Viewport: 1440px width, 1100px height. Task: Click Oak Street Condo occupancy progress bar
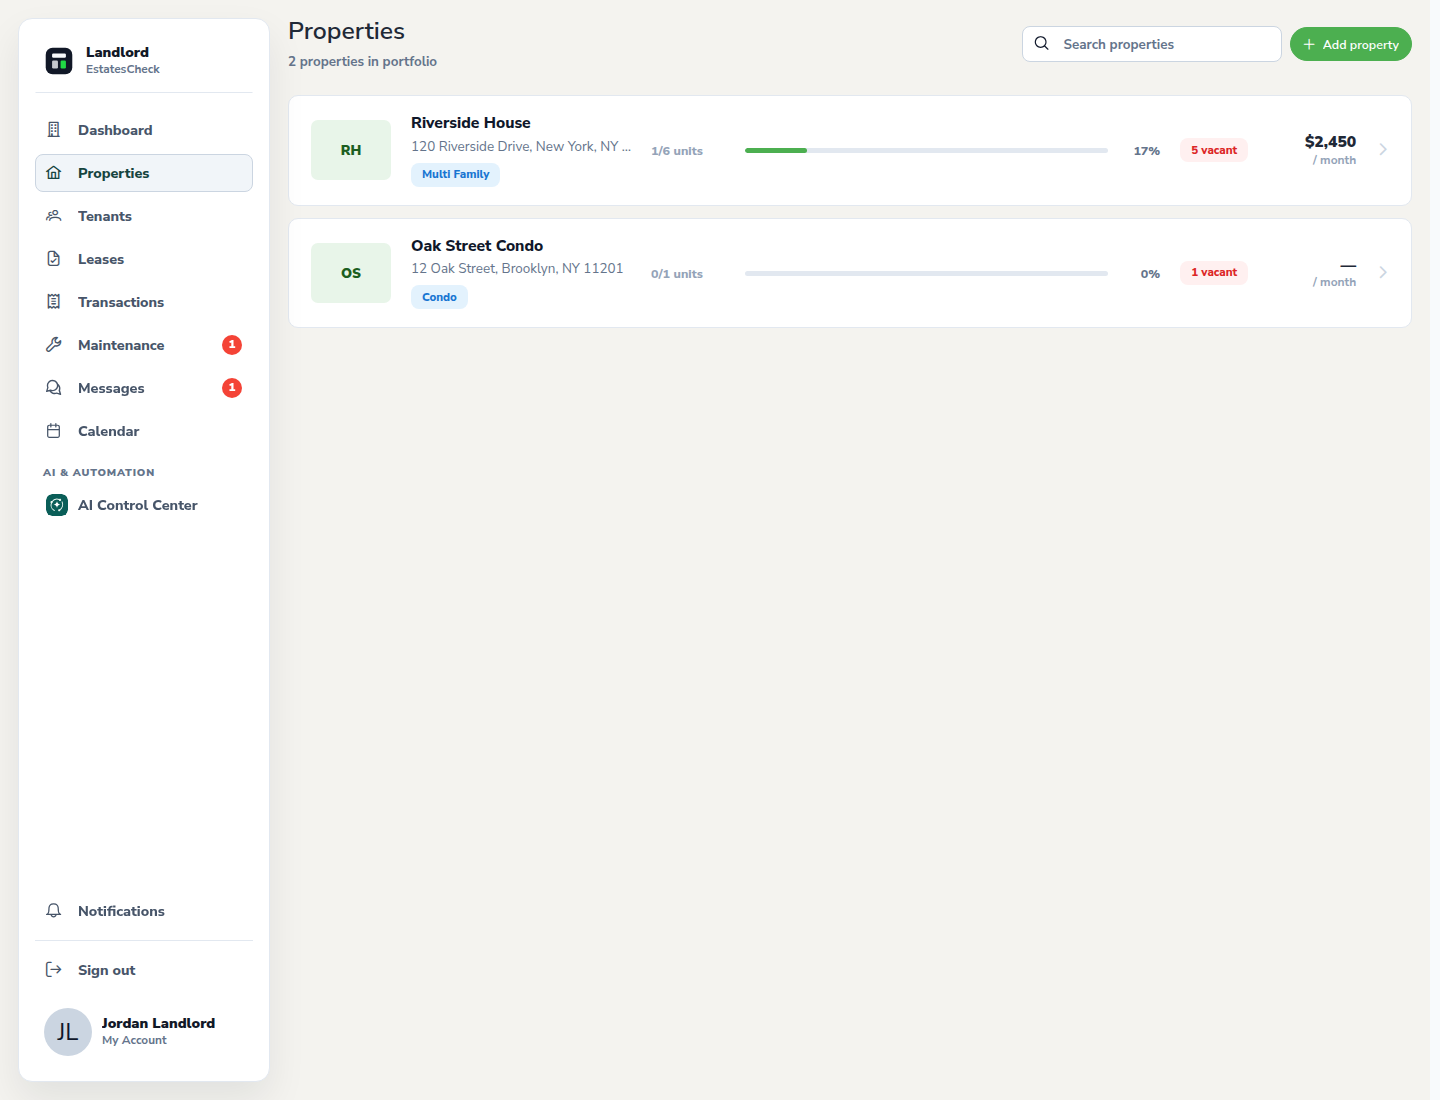pyautogui.click(x=926, y=273)
